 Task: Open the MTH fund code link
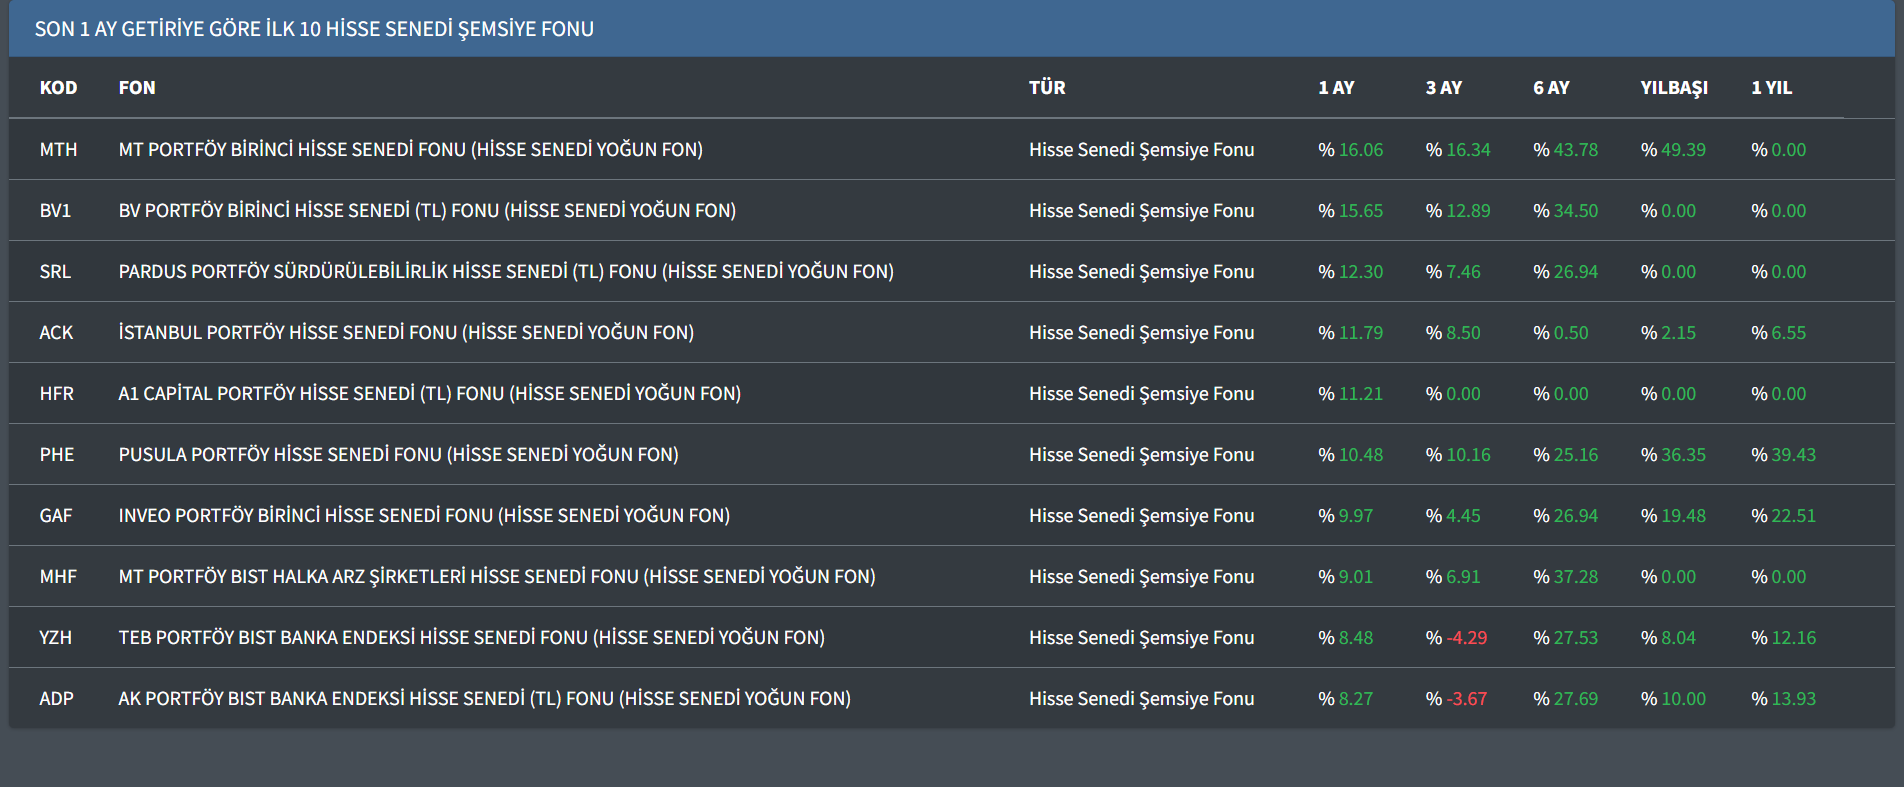coord(58,150)
